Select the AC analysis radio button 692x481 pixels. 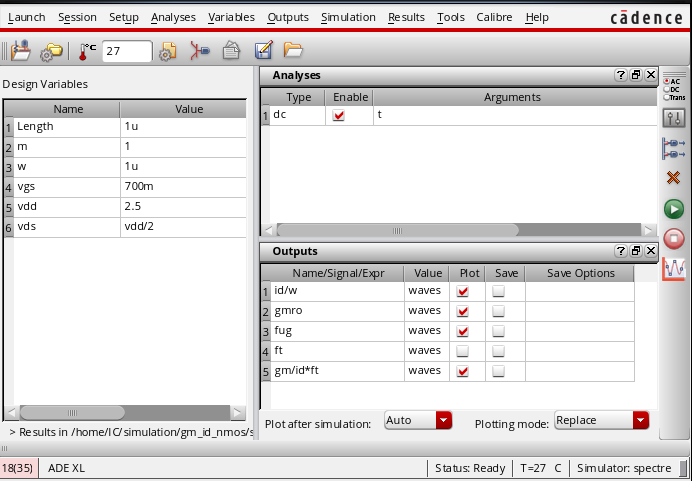[x=666, y=82]
